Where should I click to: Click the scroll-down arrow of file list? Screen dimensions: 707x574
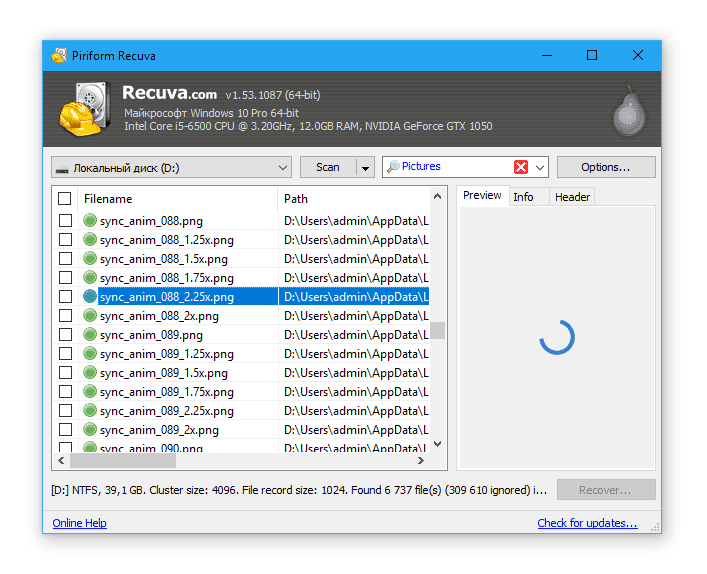[437, 444]
